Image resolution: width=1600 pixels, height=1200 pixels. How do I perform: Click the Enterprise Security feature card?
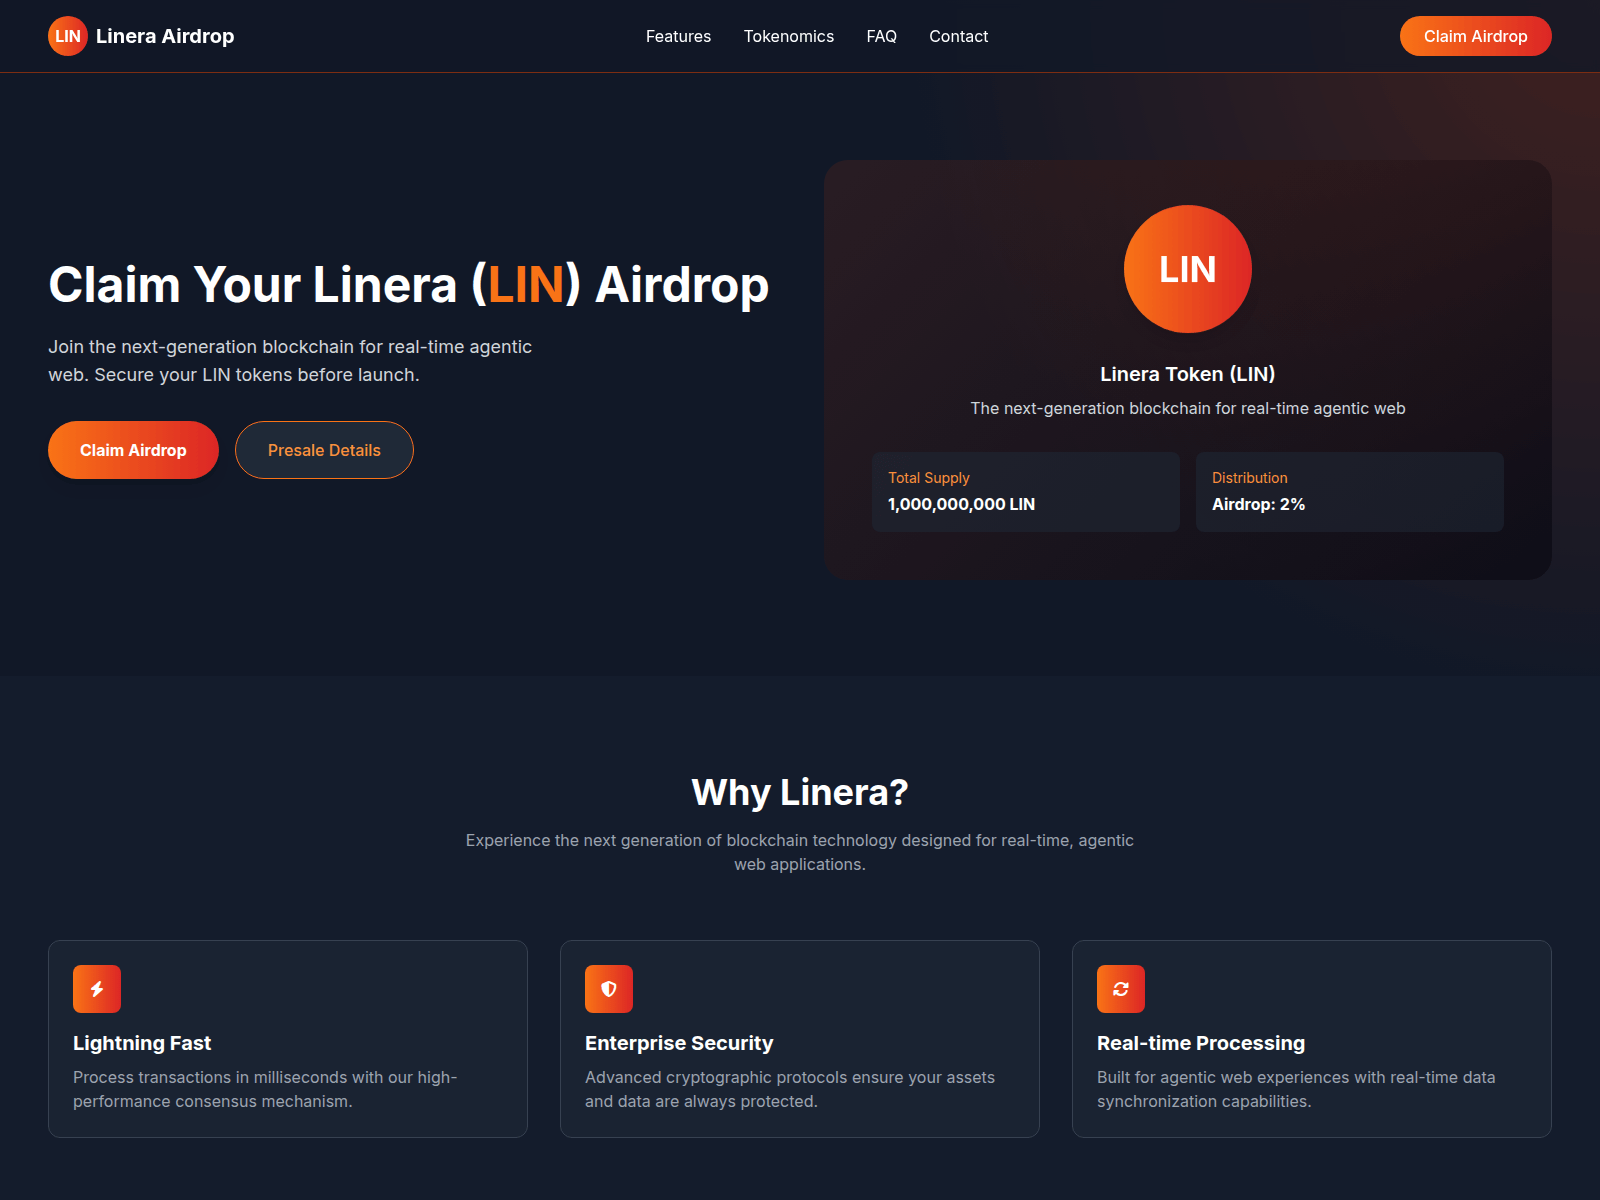click(800, 1039)
